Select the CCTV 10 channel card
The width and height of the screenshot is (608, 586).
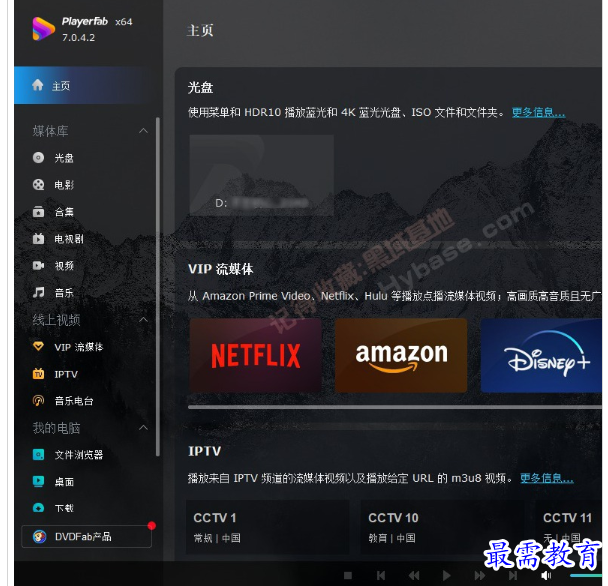pos(442,527)
